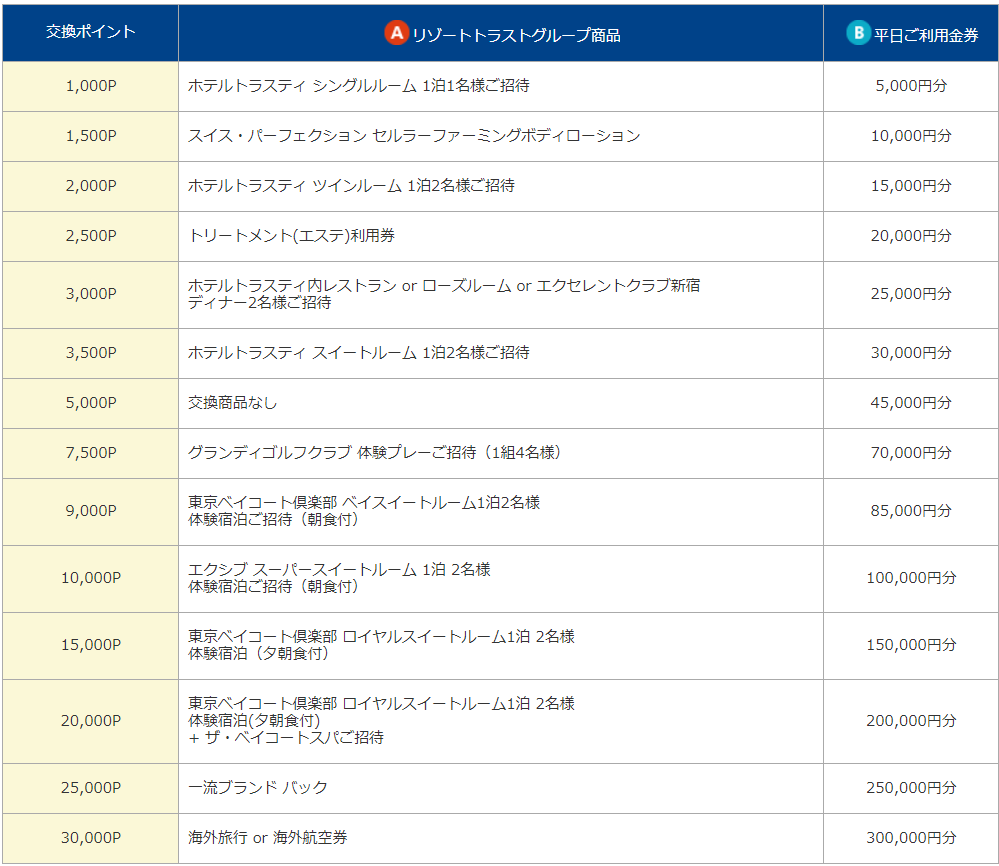Click ホテルトラスティ シングルルーム 1泊1名様ご招待
Viewport: 999px width, 866px height.
[x=359, y=85]
